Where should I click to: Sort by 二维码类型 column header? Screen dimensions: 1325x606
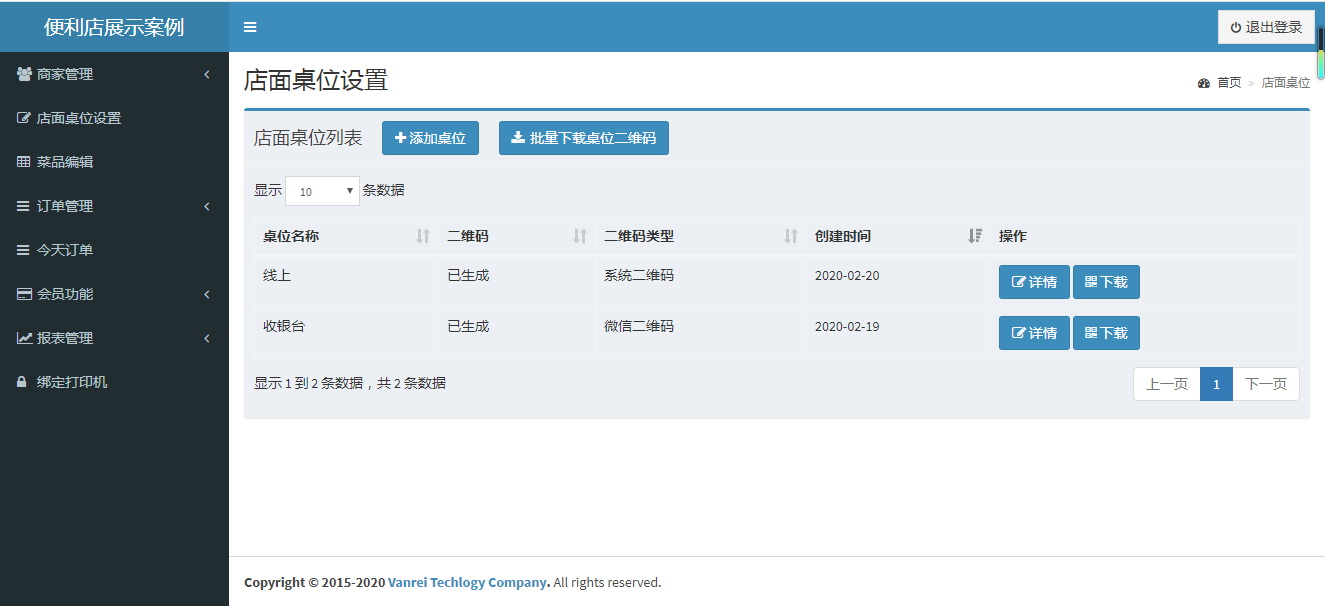point(701,236)
